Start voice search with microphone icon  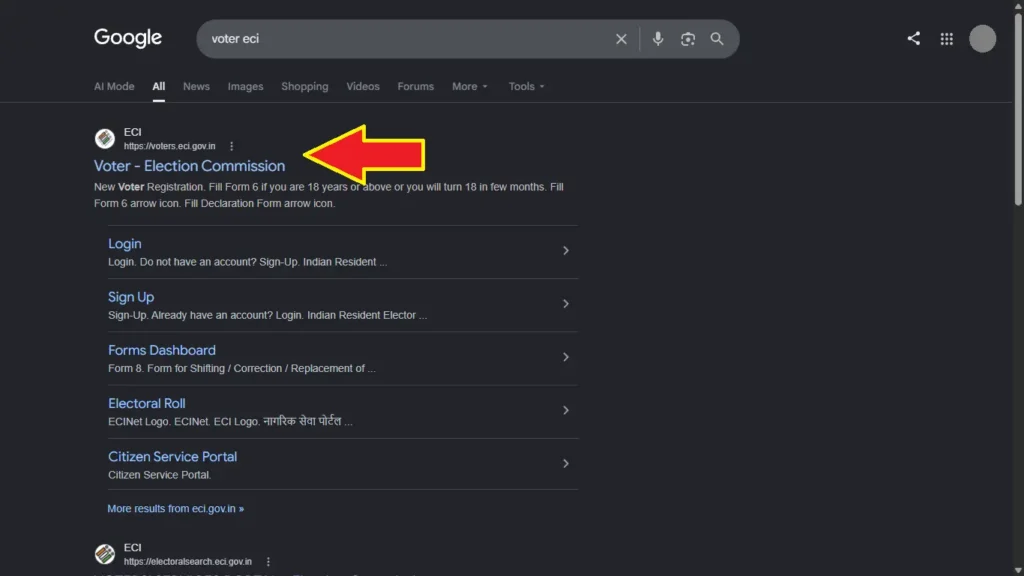(x=658, y=39)
